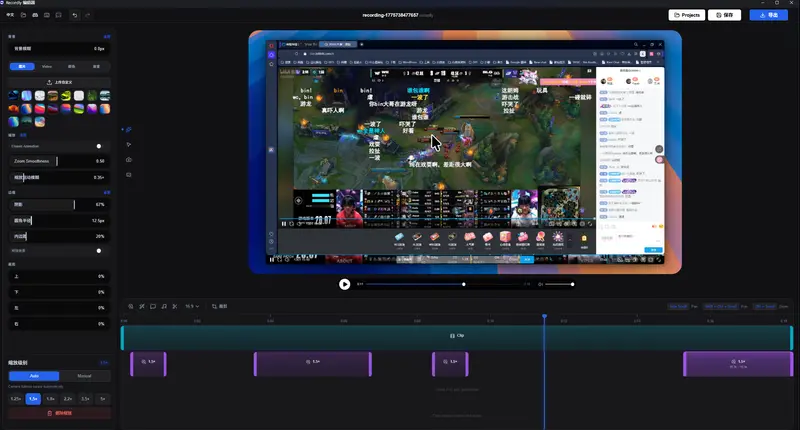Switch to the Video background tab

click(46, 66)
